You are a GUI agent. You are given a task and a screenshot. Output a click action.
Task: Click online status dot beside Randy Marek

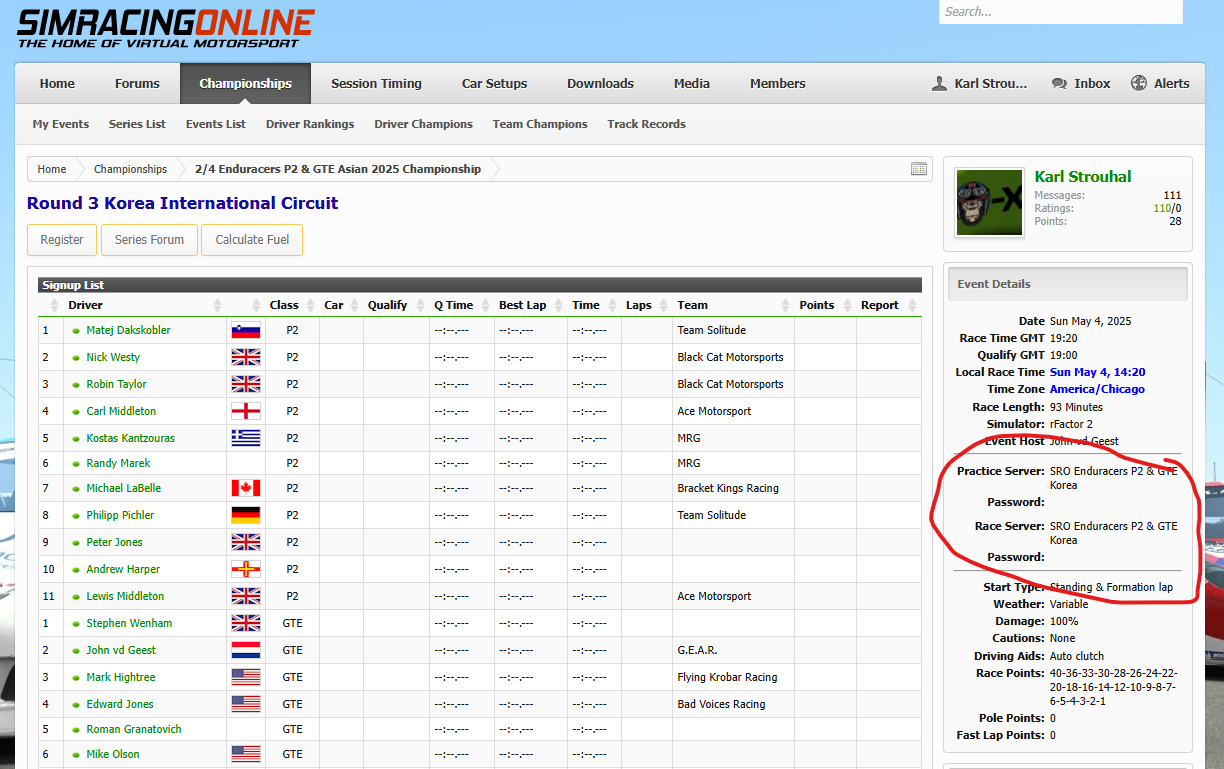click(76, 464)
